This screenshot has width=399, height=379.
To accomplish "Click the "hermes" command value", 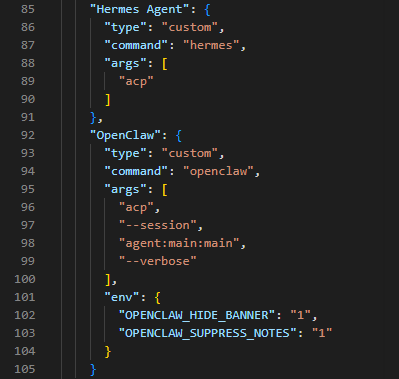I will [x=211, y=45].
